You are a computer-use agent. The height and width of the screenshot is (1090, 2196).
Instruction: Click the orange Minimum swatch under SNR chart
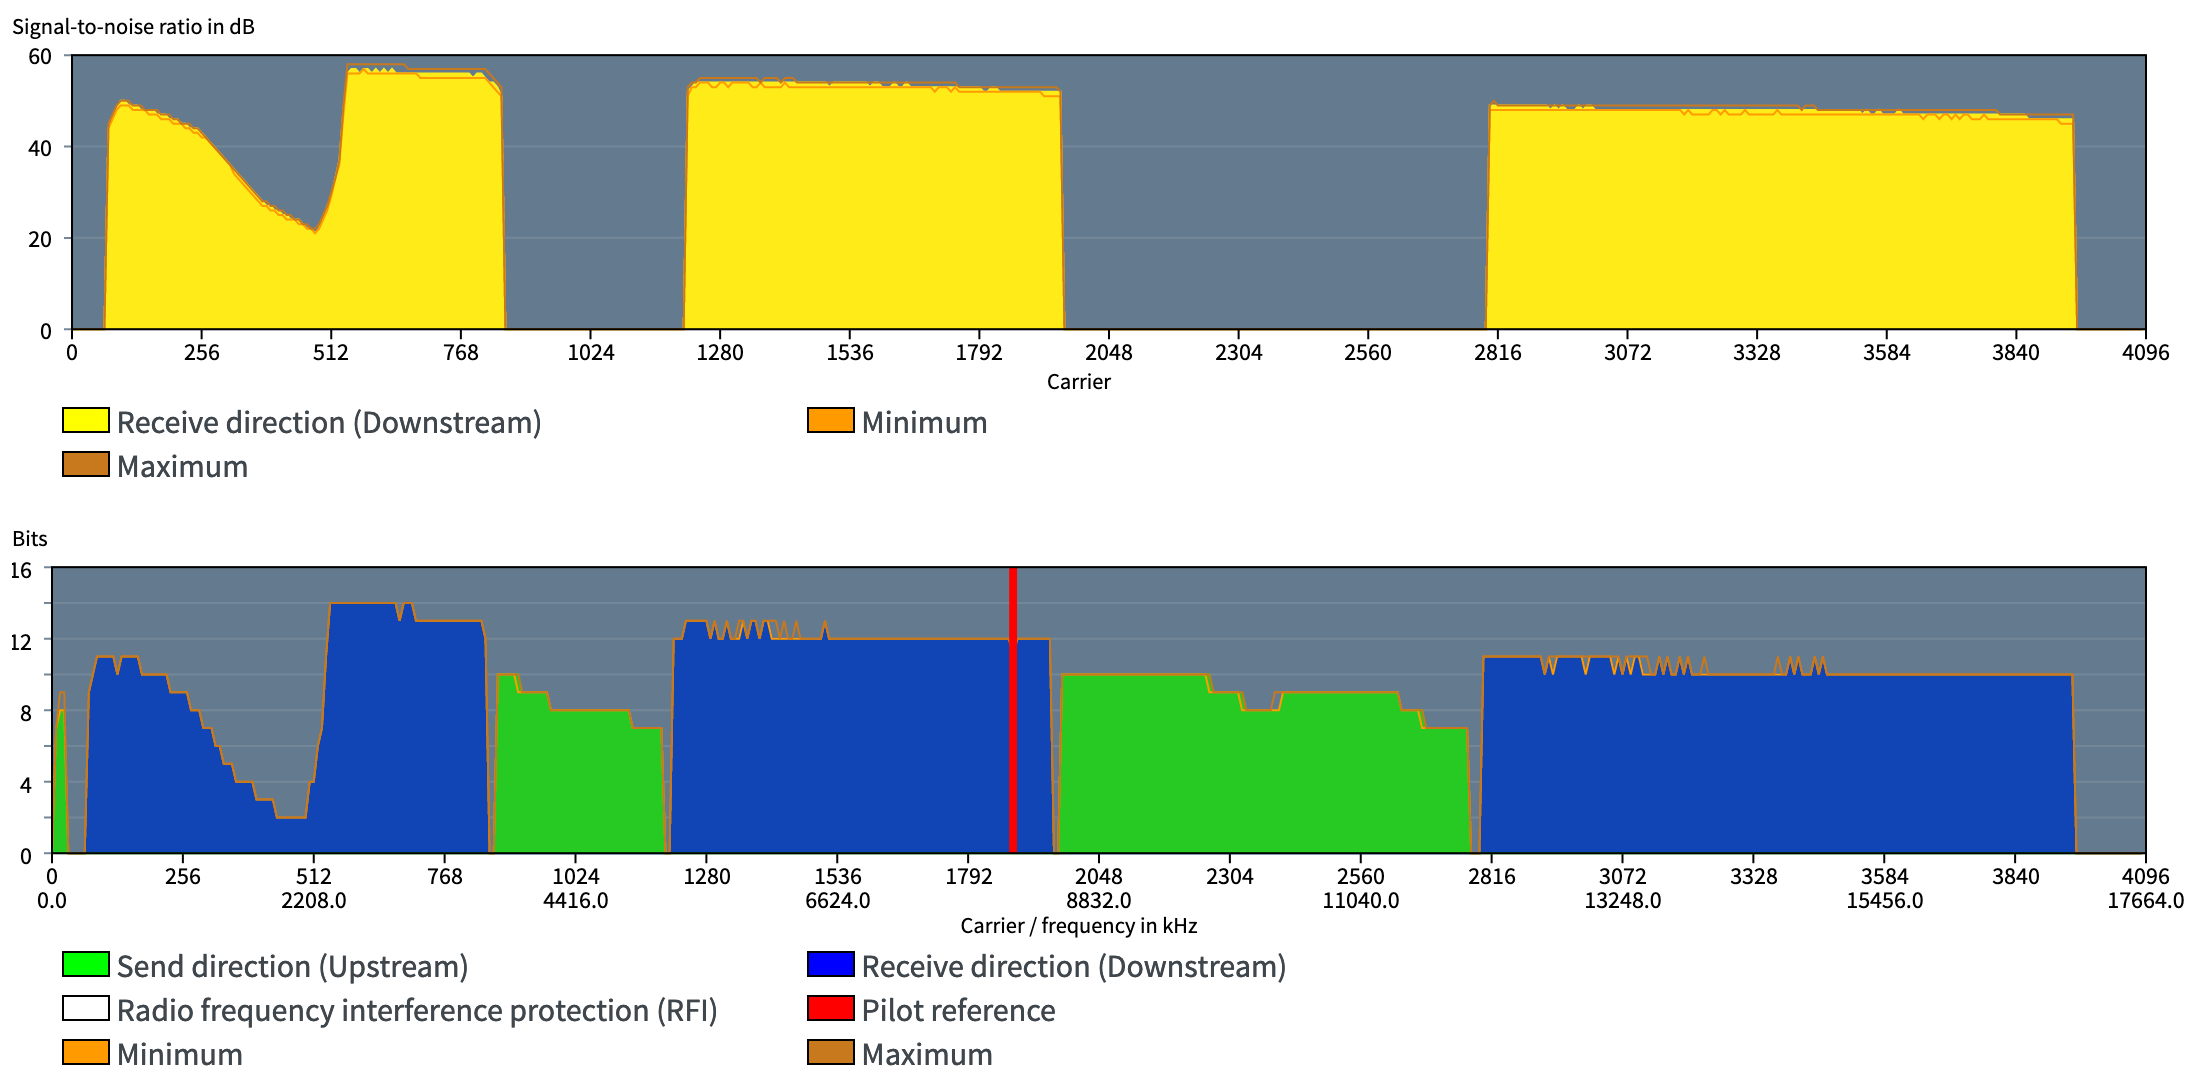pos(831,421)
